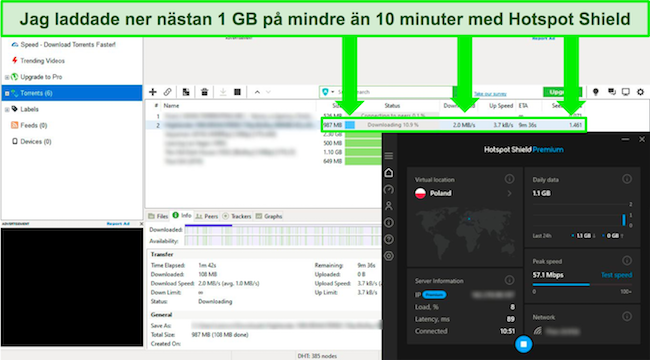Click Add Torrent from URL link icon
This screenshot has height=360, width=650.
point(167,92)
